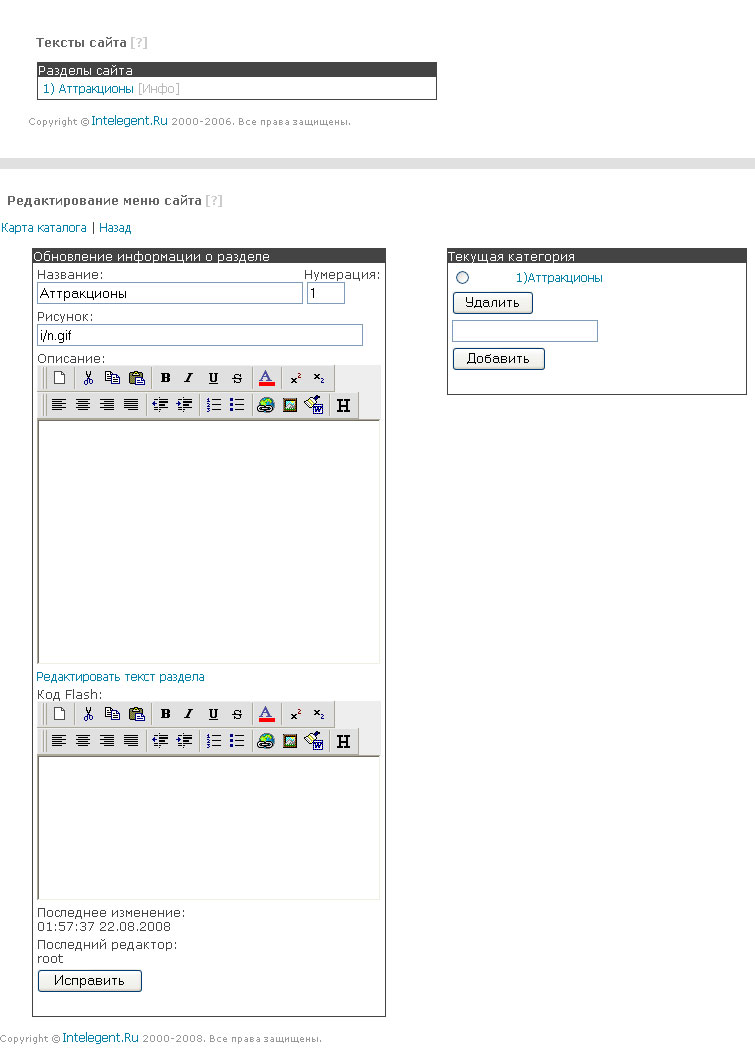Image resolution: width=755 pixels, height=1049 pixels.
Task: Open the Карта каталога link
Action: click(44, 227)
